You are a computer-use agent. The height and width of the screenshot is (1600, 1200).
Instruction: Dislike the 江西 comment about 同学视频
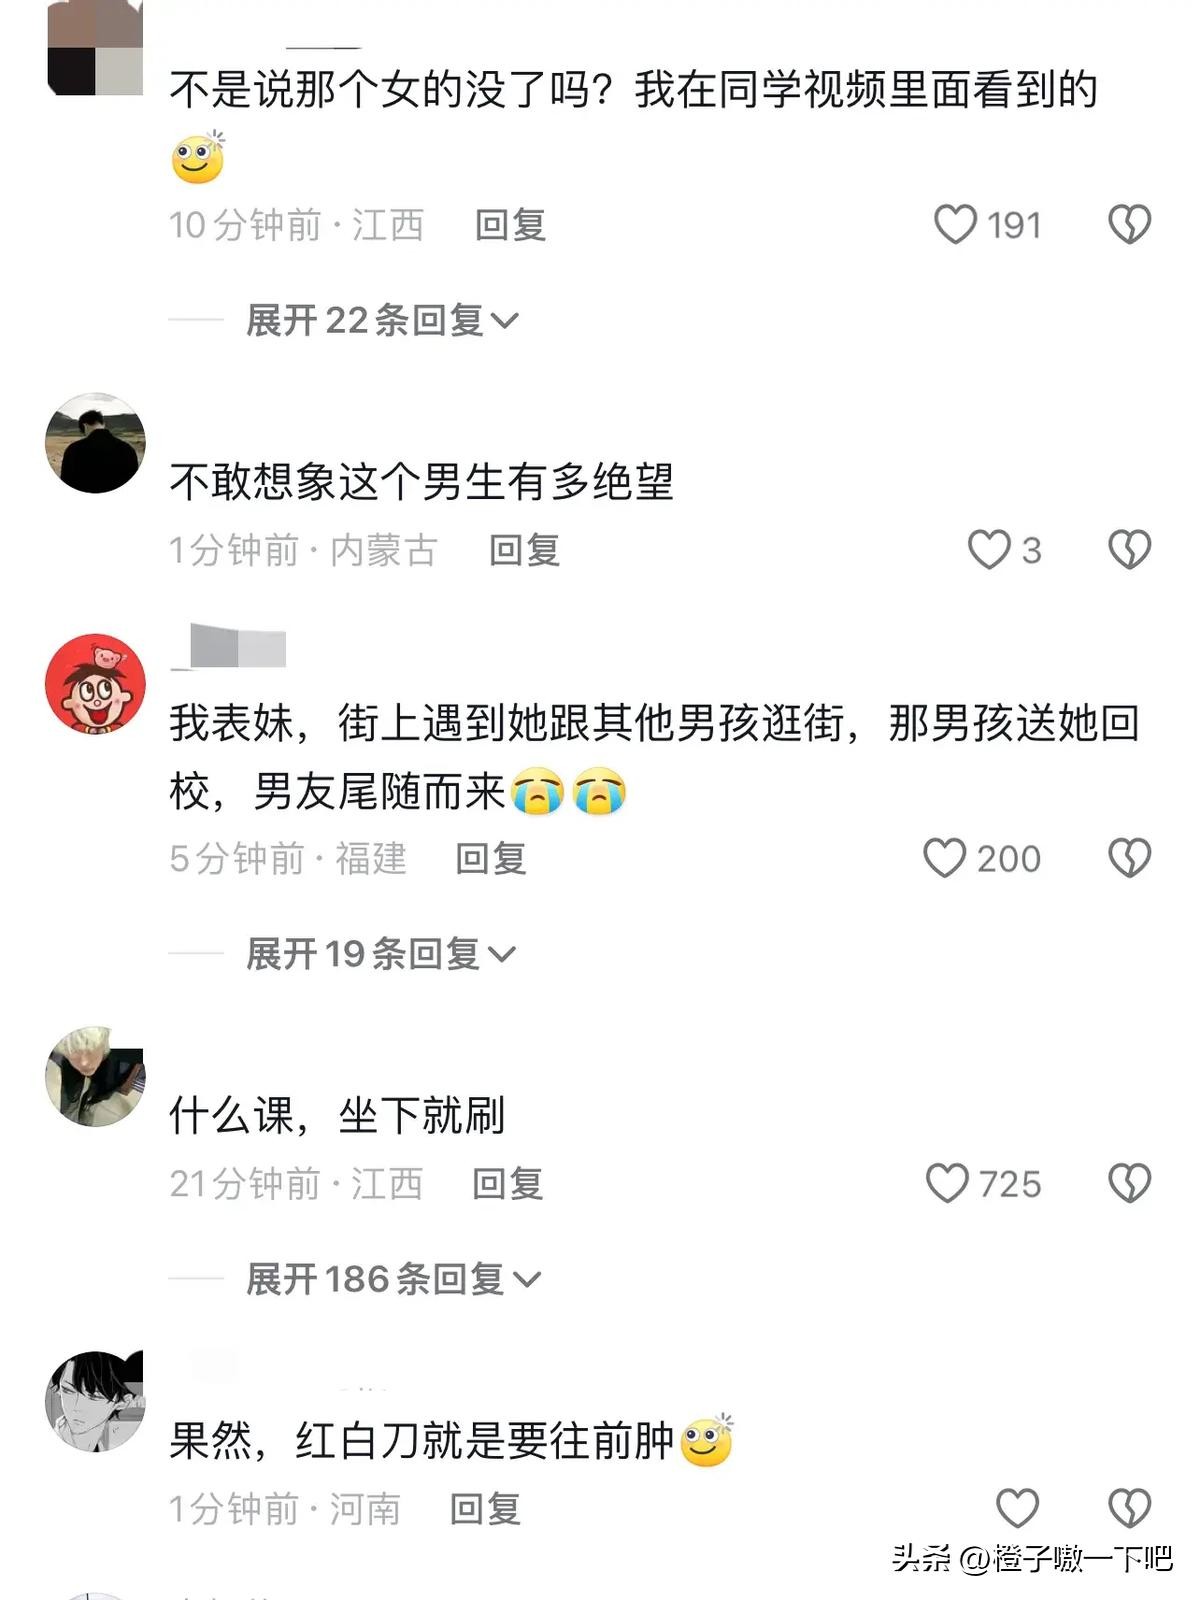[1130, 224]
